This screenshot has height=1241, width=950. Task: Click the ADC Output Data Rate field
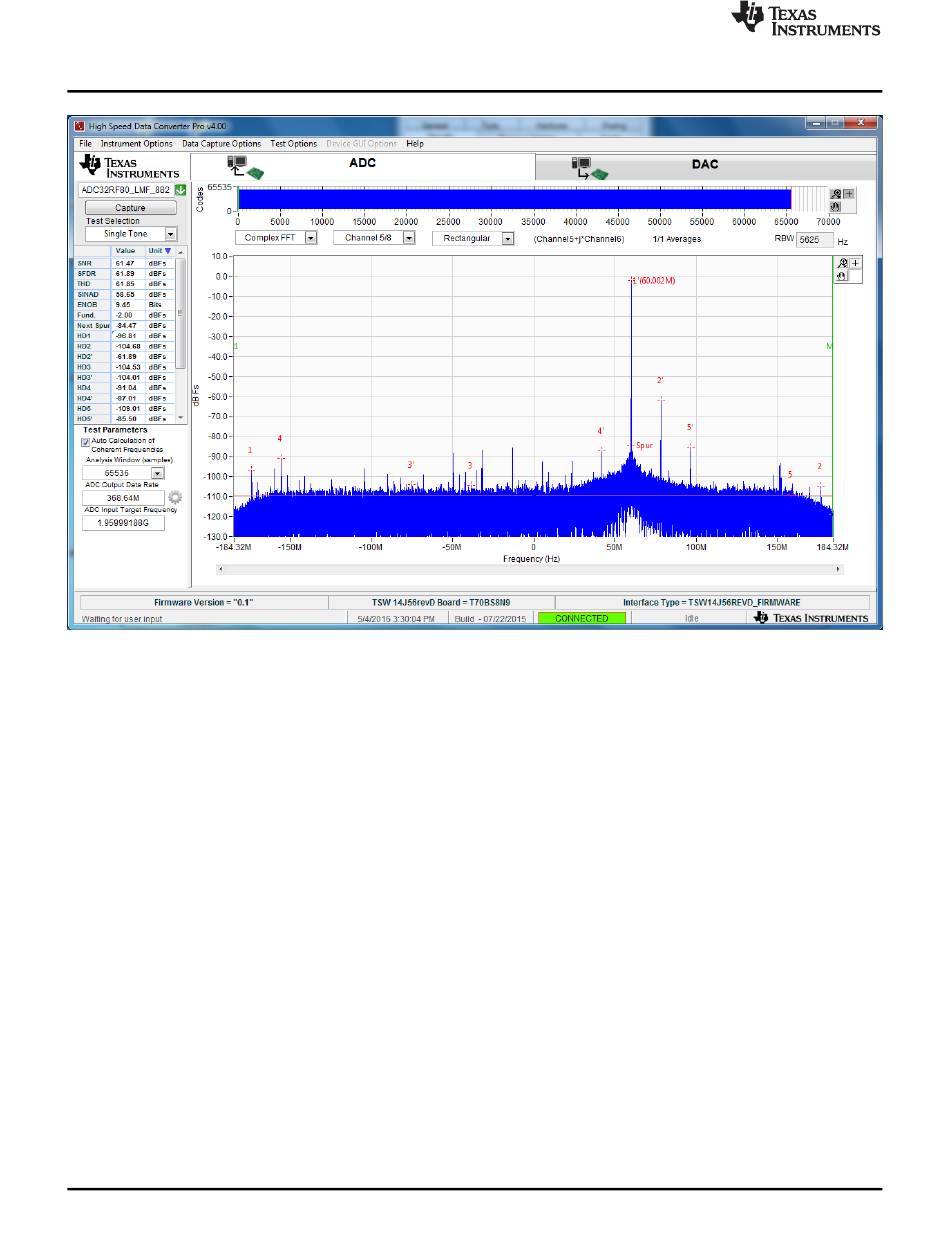click(122, 497)
